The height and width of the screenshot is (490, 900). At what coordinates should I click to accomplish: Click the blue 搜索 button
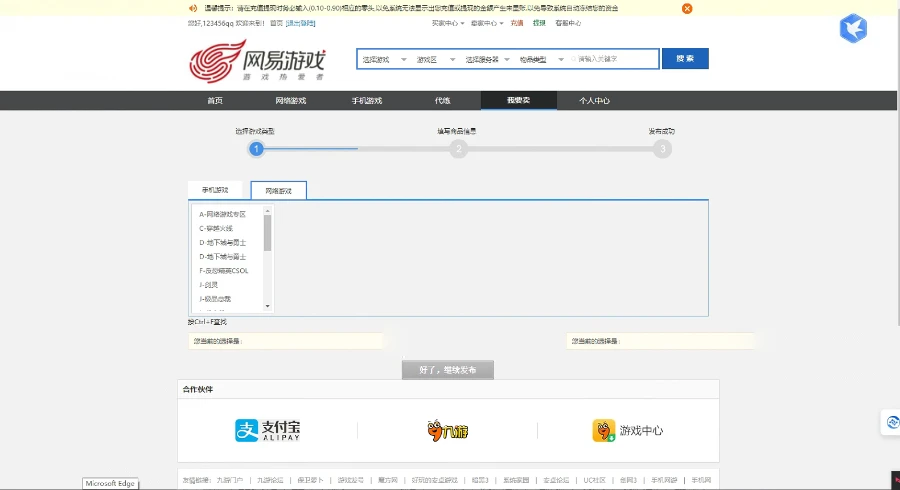685,59
